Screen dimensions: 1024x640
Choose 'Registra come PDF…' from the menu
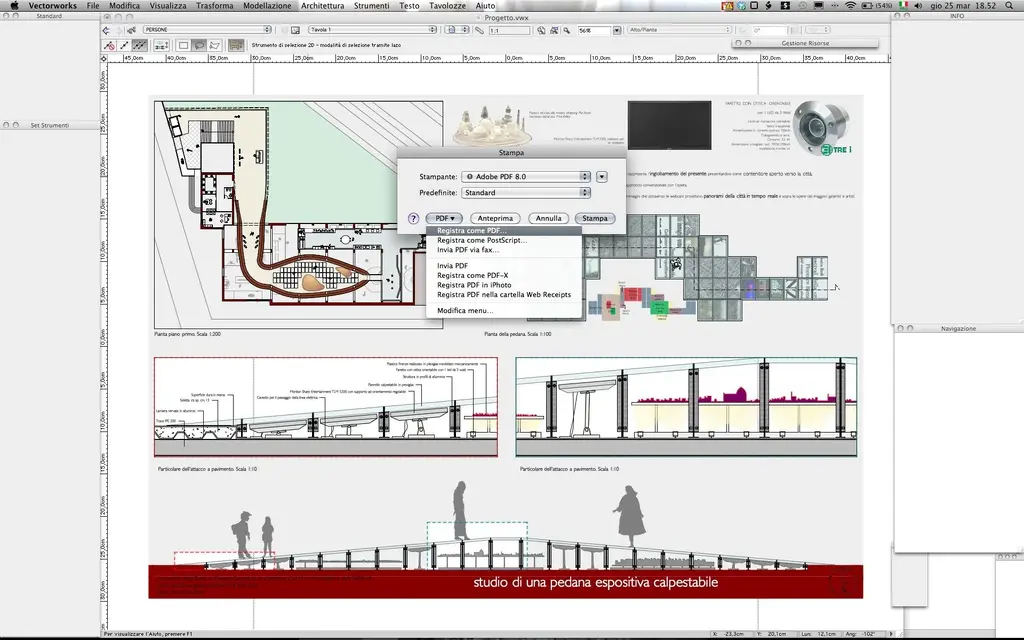click(471, 231)
